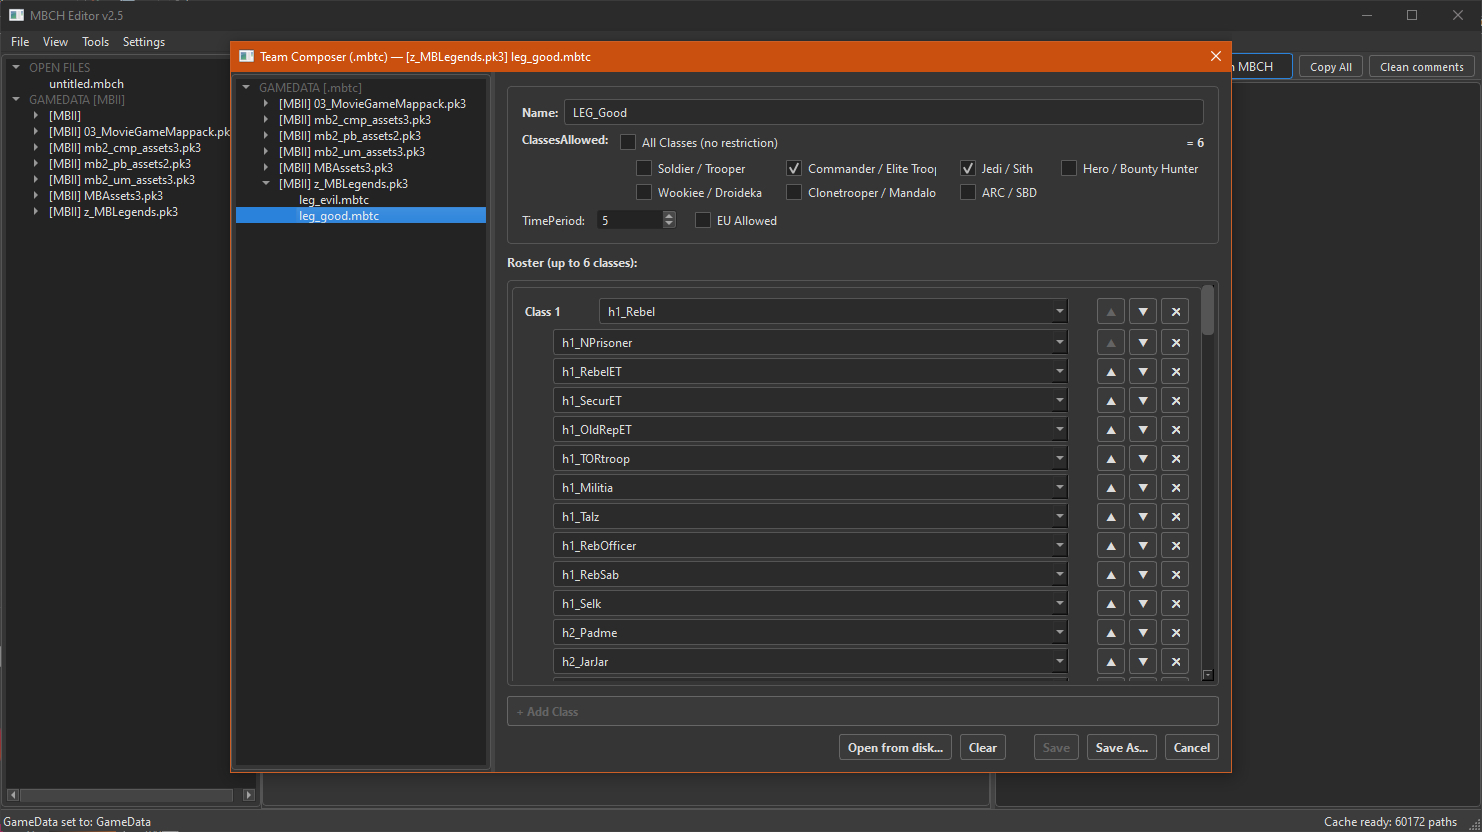Toggle the EU Allowed checkbox
Viewport: 1482px width, 832px height.
pyautogui.click(x=703, y=220)
